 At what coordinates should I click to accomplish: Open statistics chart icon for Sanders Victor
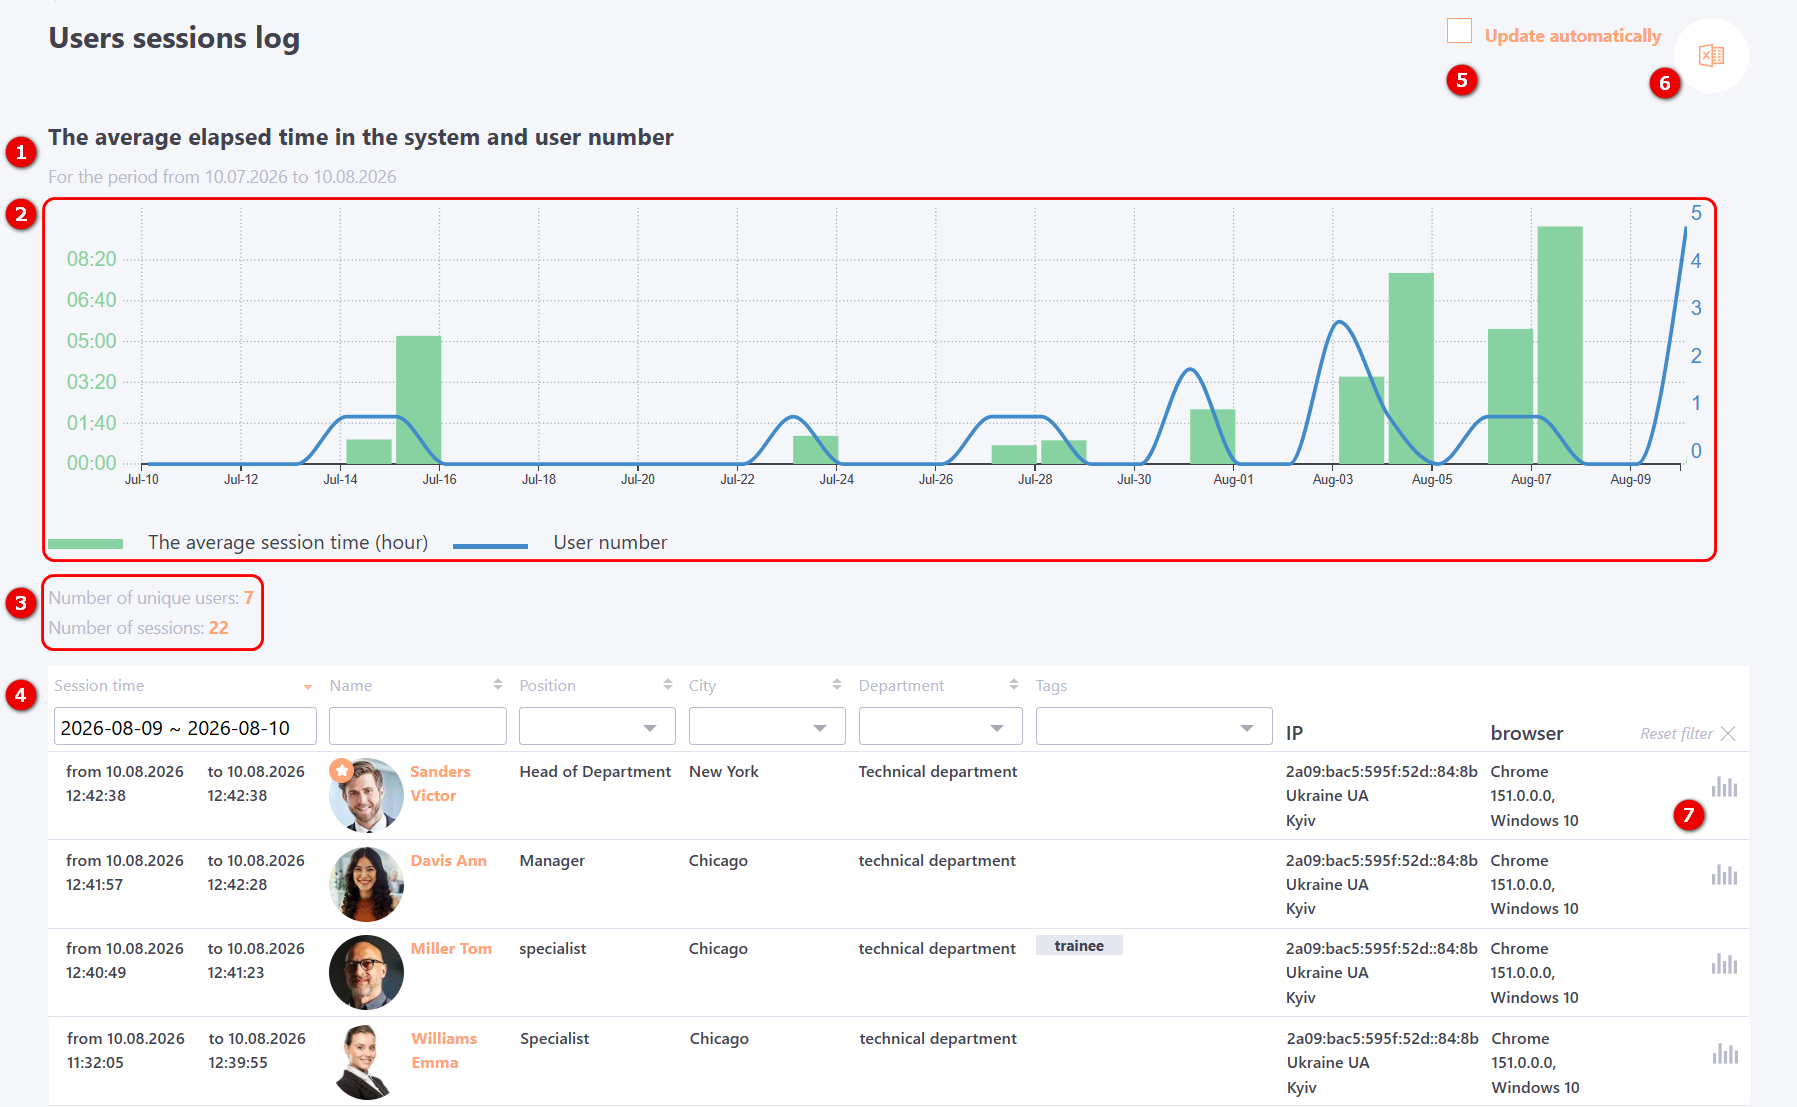coord(1724,787)
